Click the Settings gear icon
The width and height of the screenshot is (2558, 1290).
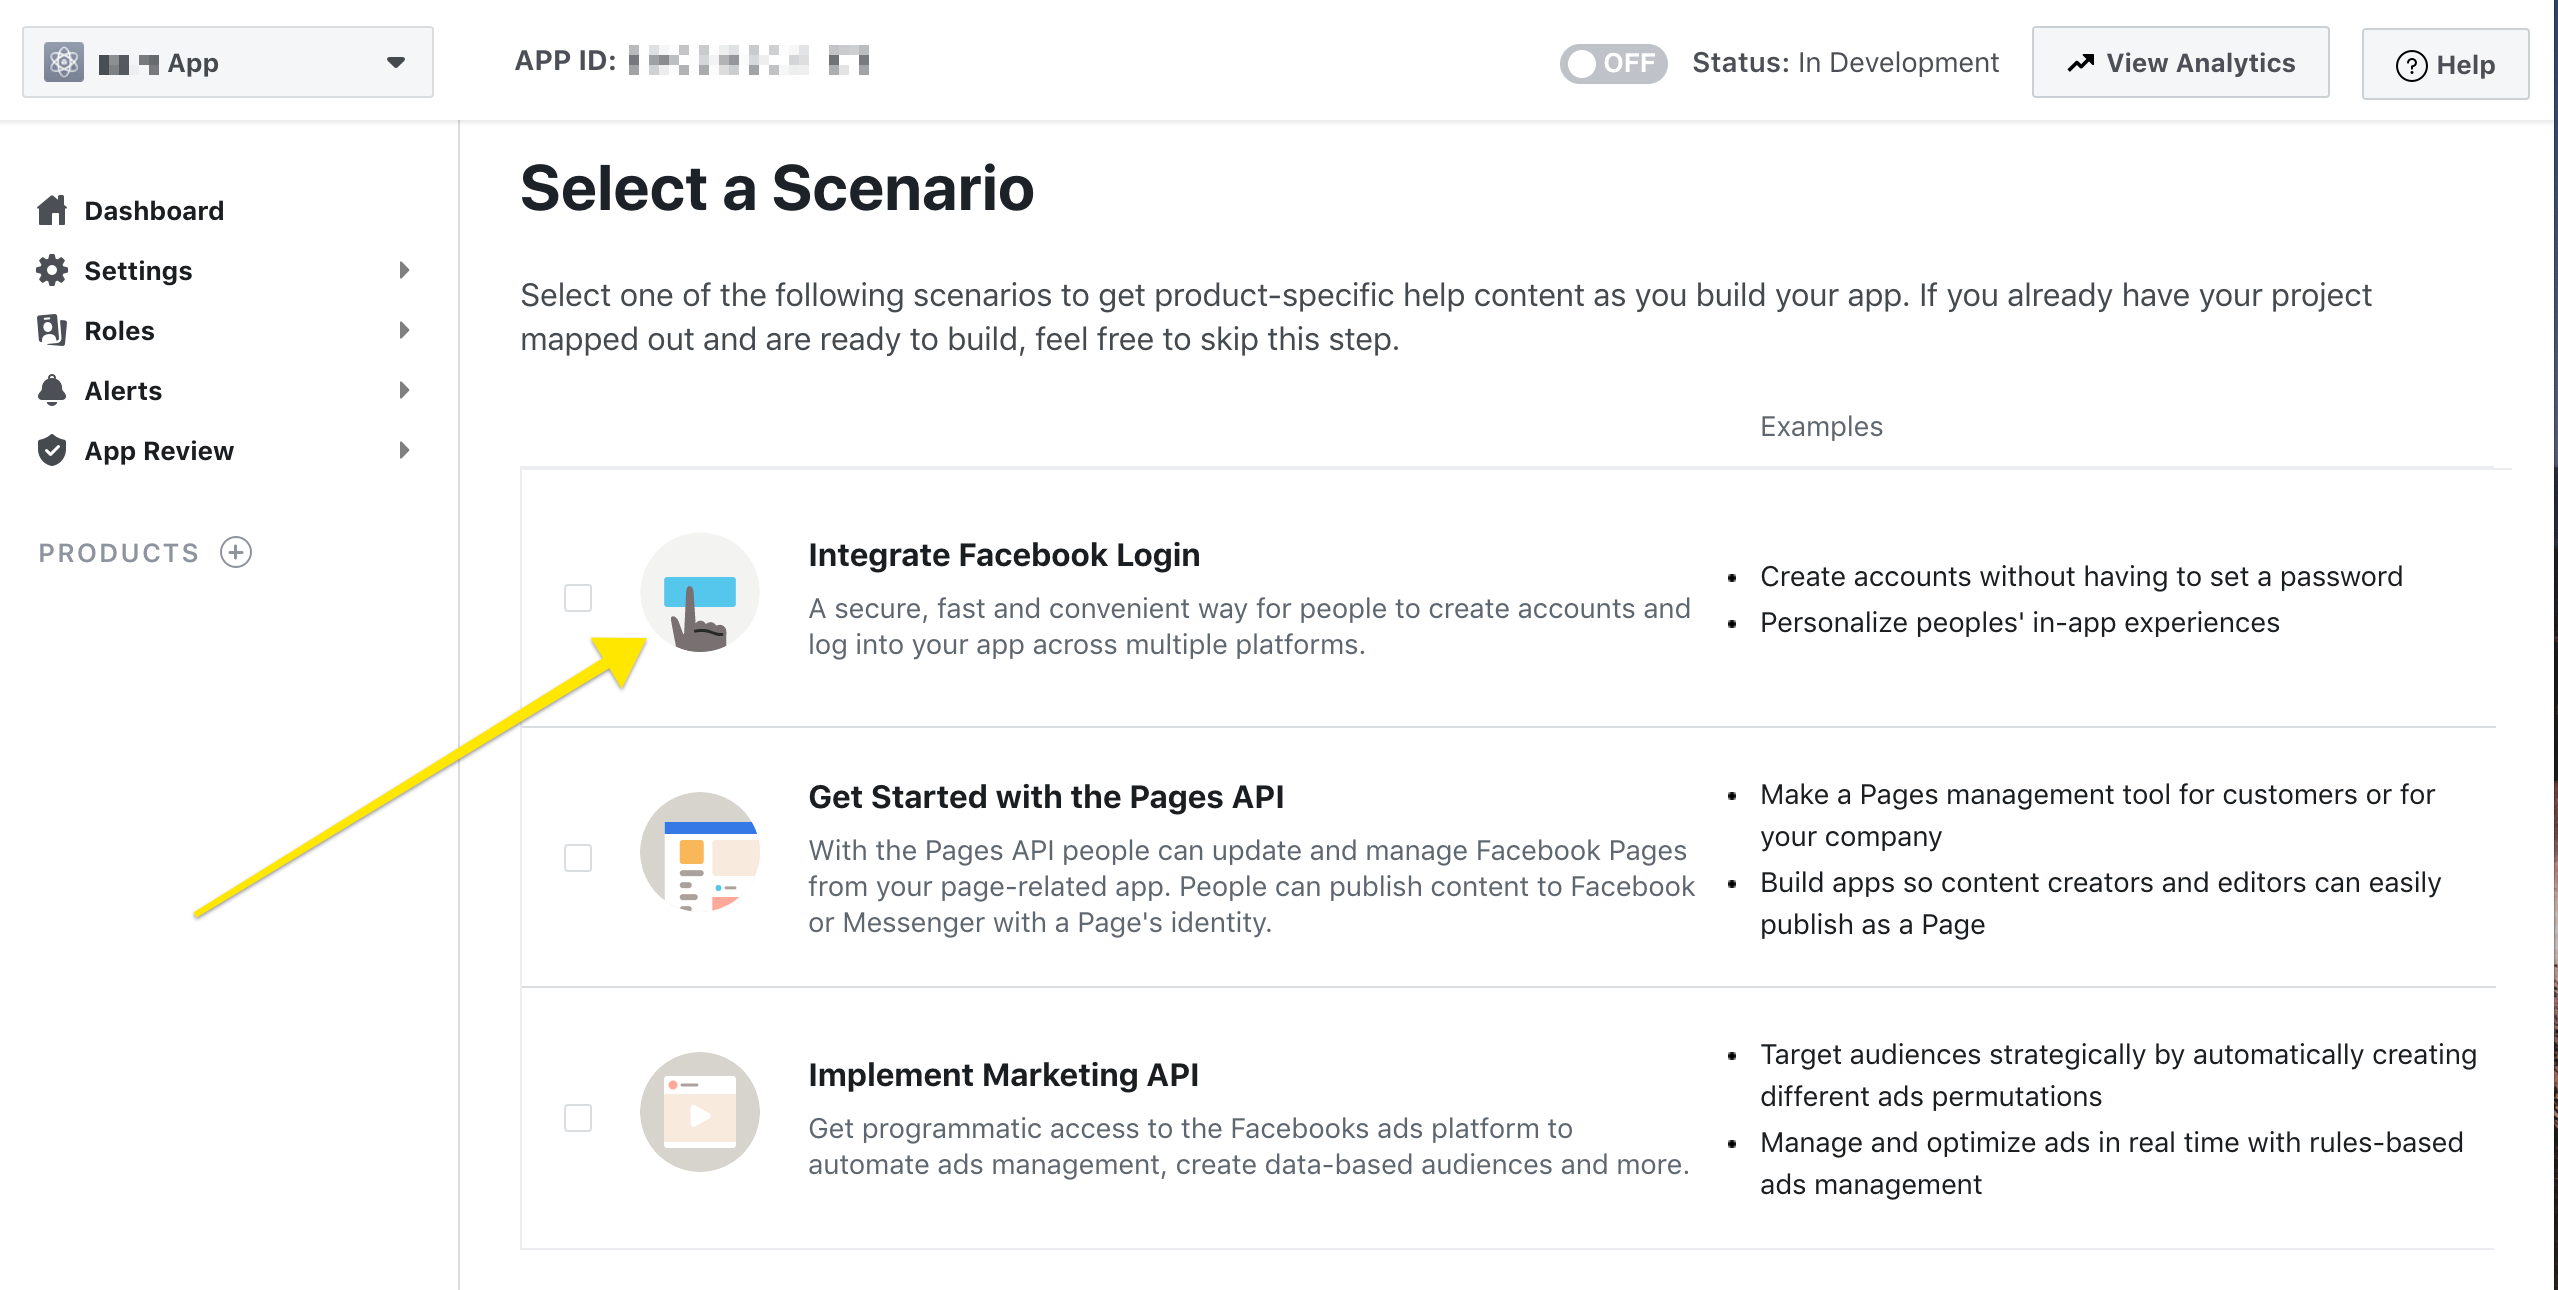point(52,270)
